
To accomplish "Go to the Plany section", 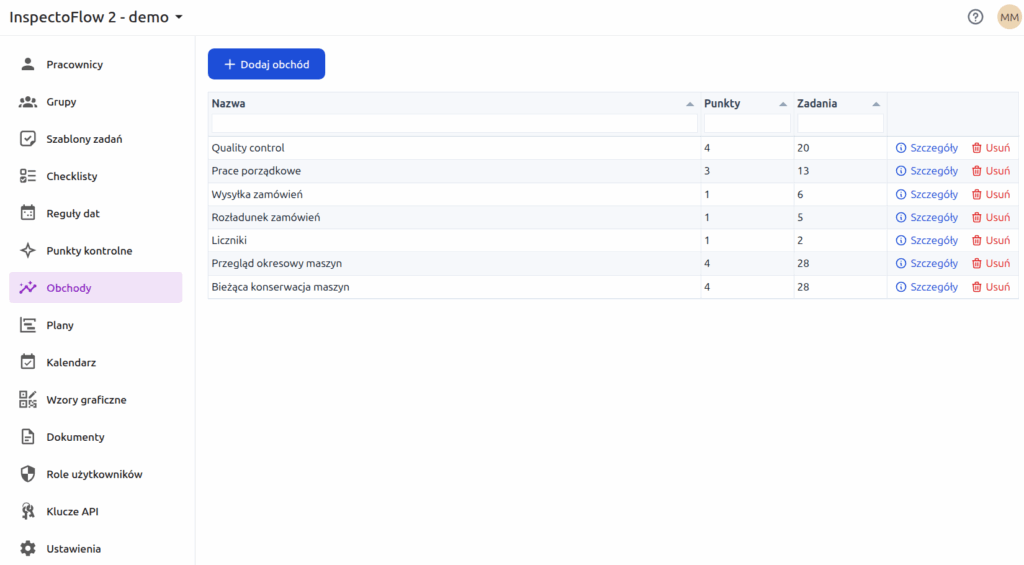I will (x=60, y=326).
